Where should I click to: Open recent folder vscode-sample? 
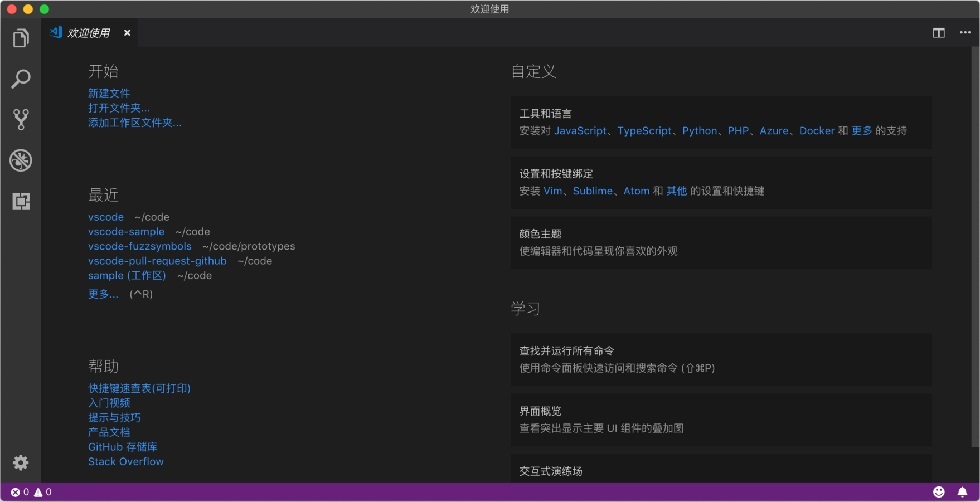[126, 232]
